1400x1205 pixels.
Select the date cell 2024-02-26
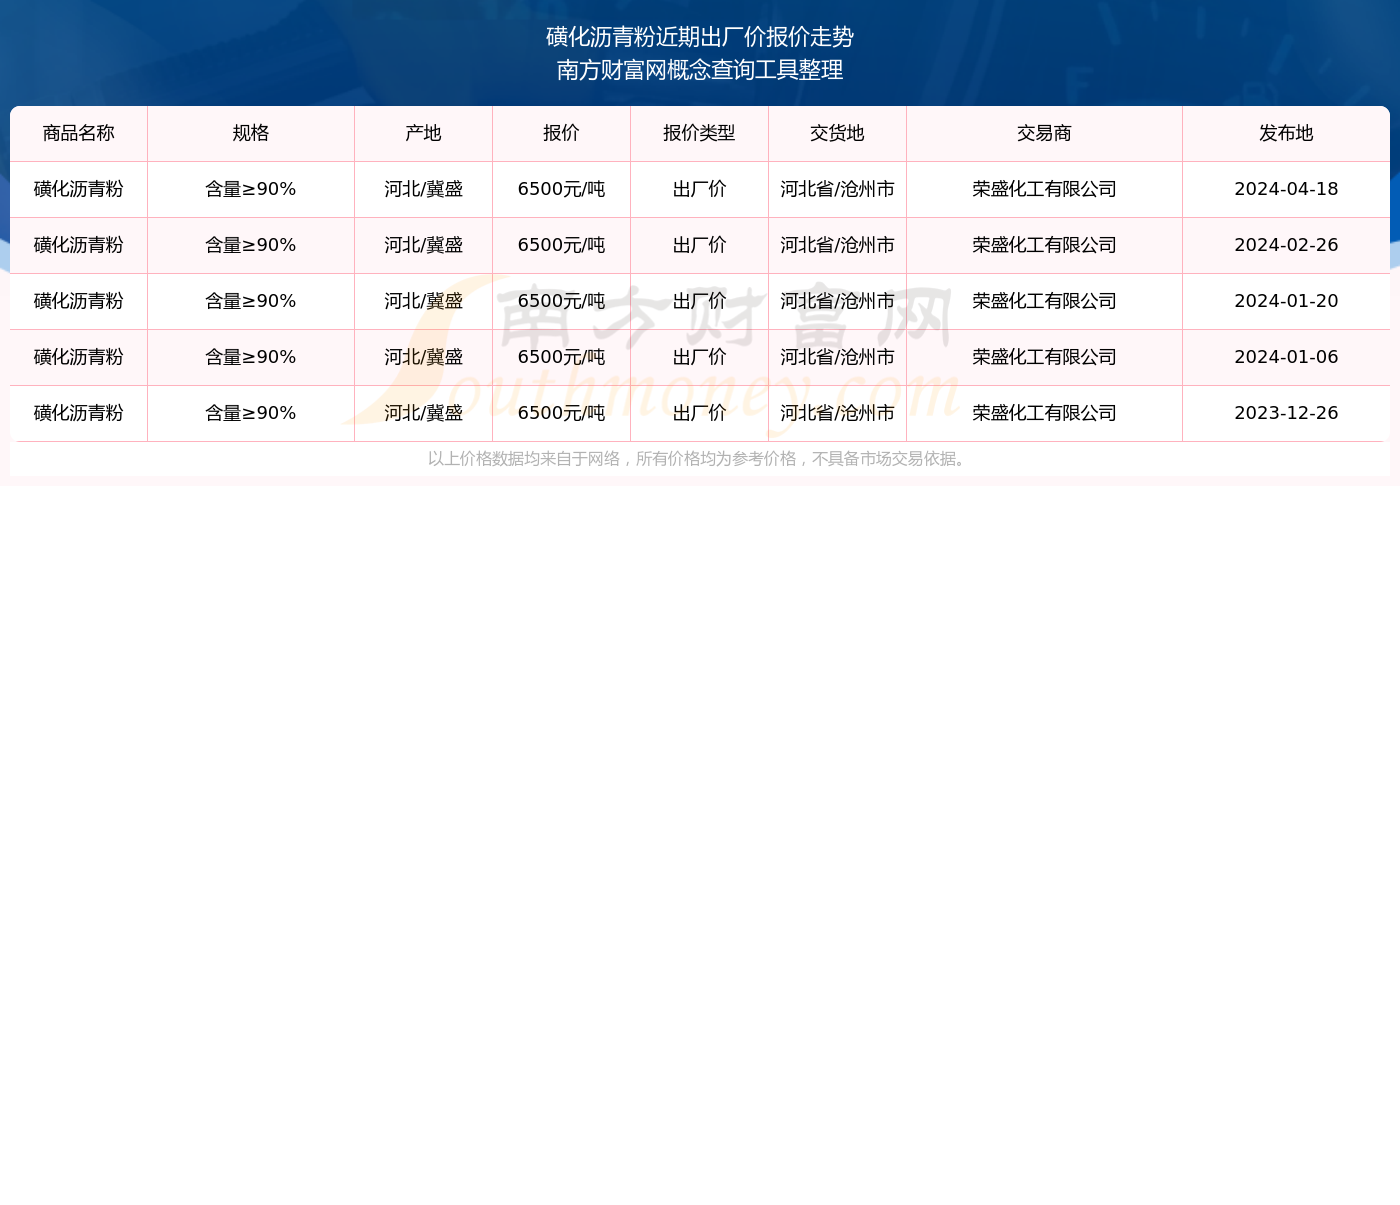coord(1286,245)
